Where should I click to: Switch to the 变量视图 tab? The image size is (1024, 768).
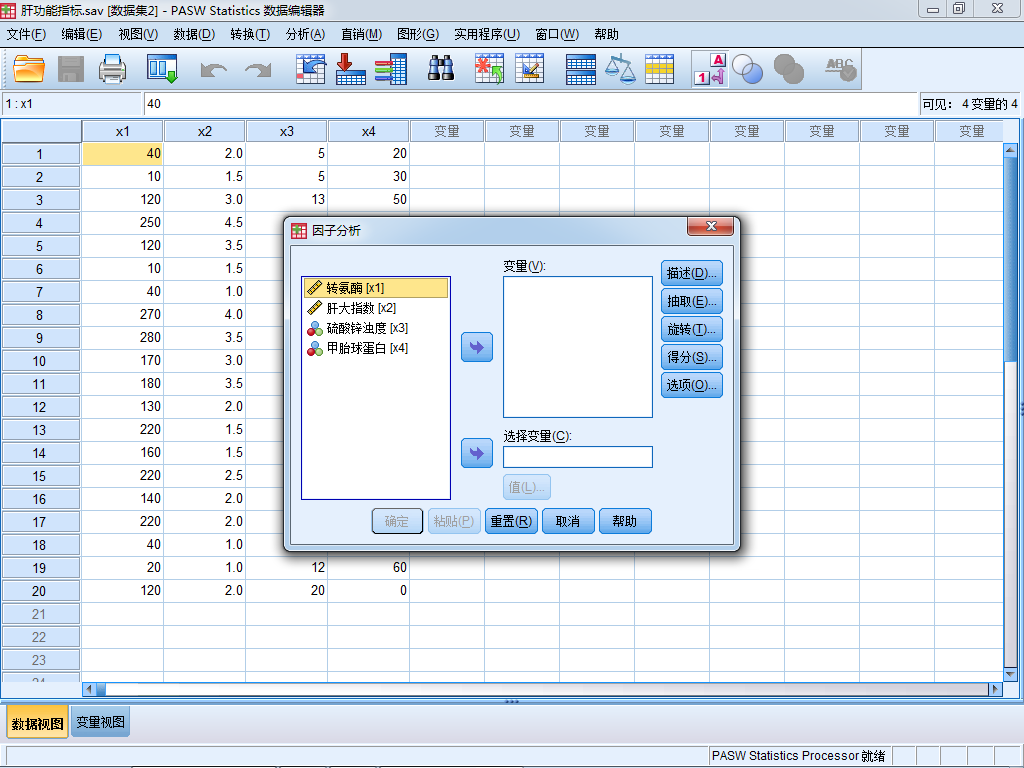coord(101,722)
